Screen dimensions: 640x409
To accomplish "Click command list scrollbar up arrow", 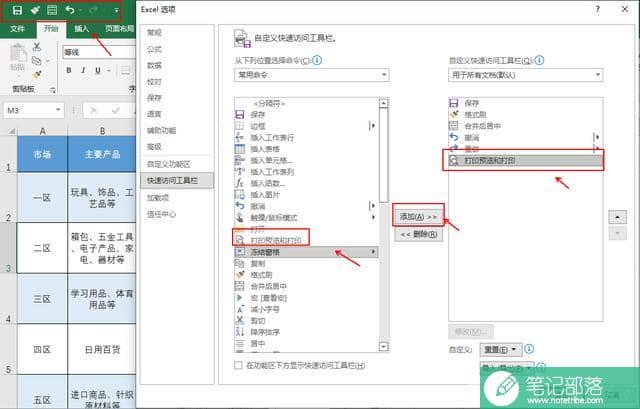I will [x=383, y=103].
